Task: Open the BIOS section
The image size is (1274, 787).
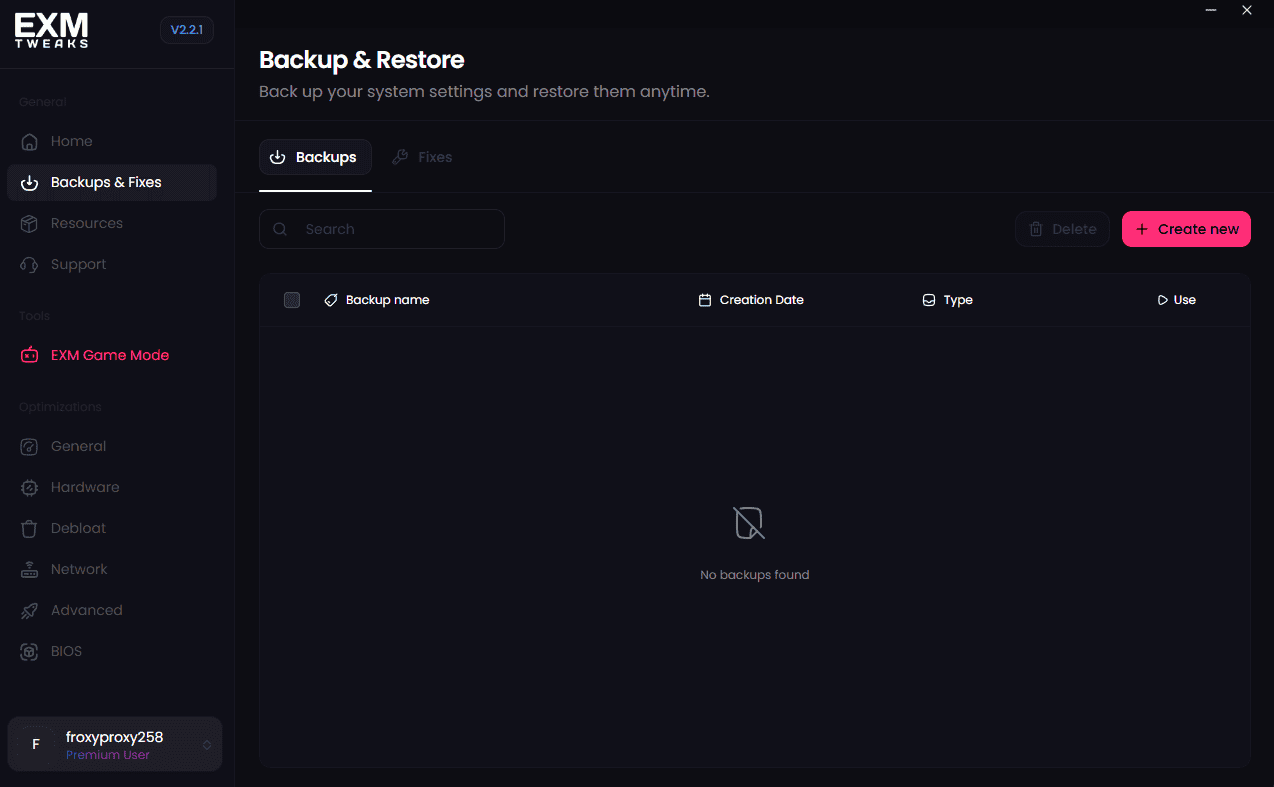Action: 112,651
